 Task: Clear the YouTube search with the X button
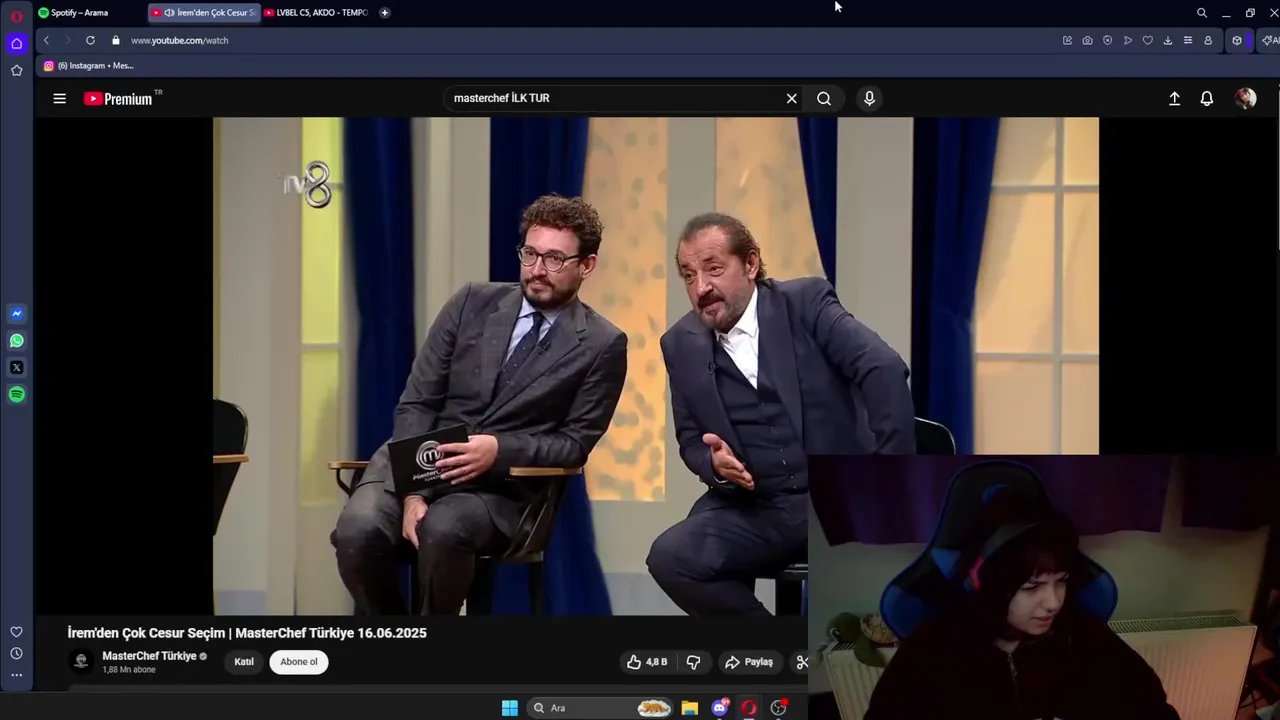click(792, 98)
